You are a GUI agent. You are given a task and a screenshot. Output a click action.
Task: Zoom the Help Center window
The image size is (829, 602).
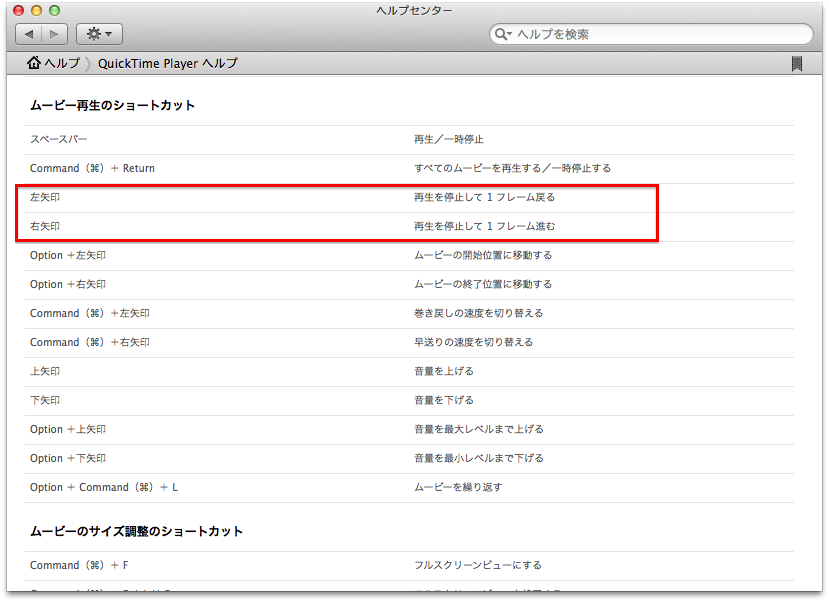54,11
